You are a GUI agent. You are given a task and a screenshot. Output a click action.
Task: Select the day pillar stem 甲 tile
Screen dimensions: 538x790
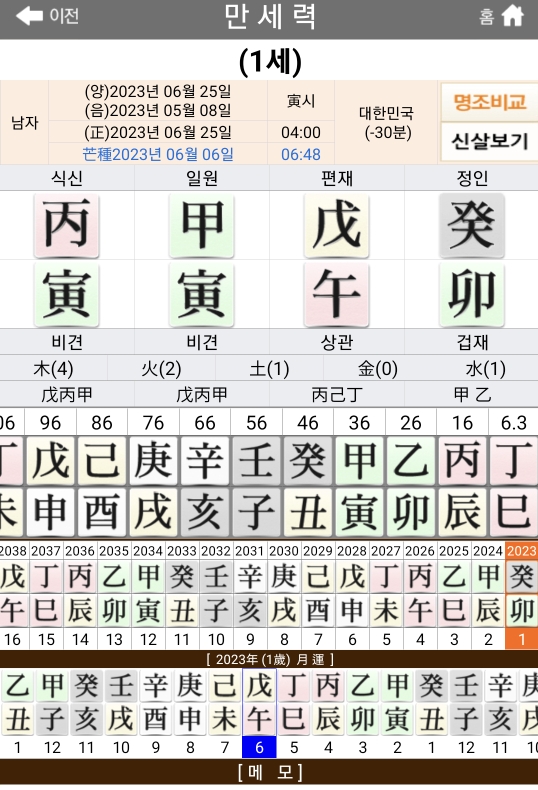click(x=201, y=225)
